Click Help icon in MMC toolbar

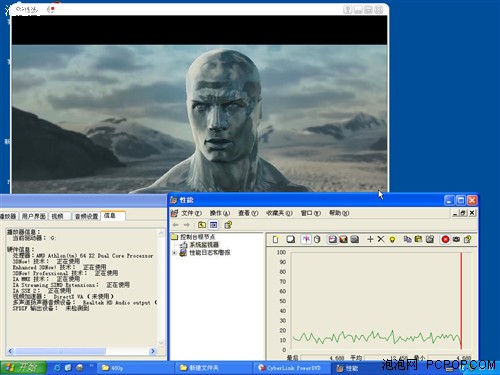point(228,225)
